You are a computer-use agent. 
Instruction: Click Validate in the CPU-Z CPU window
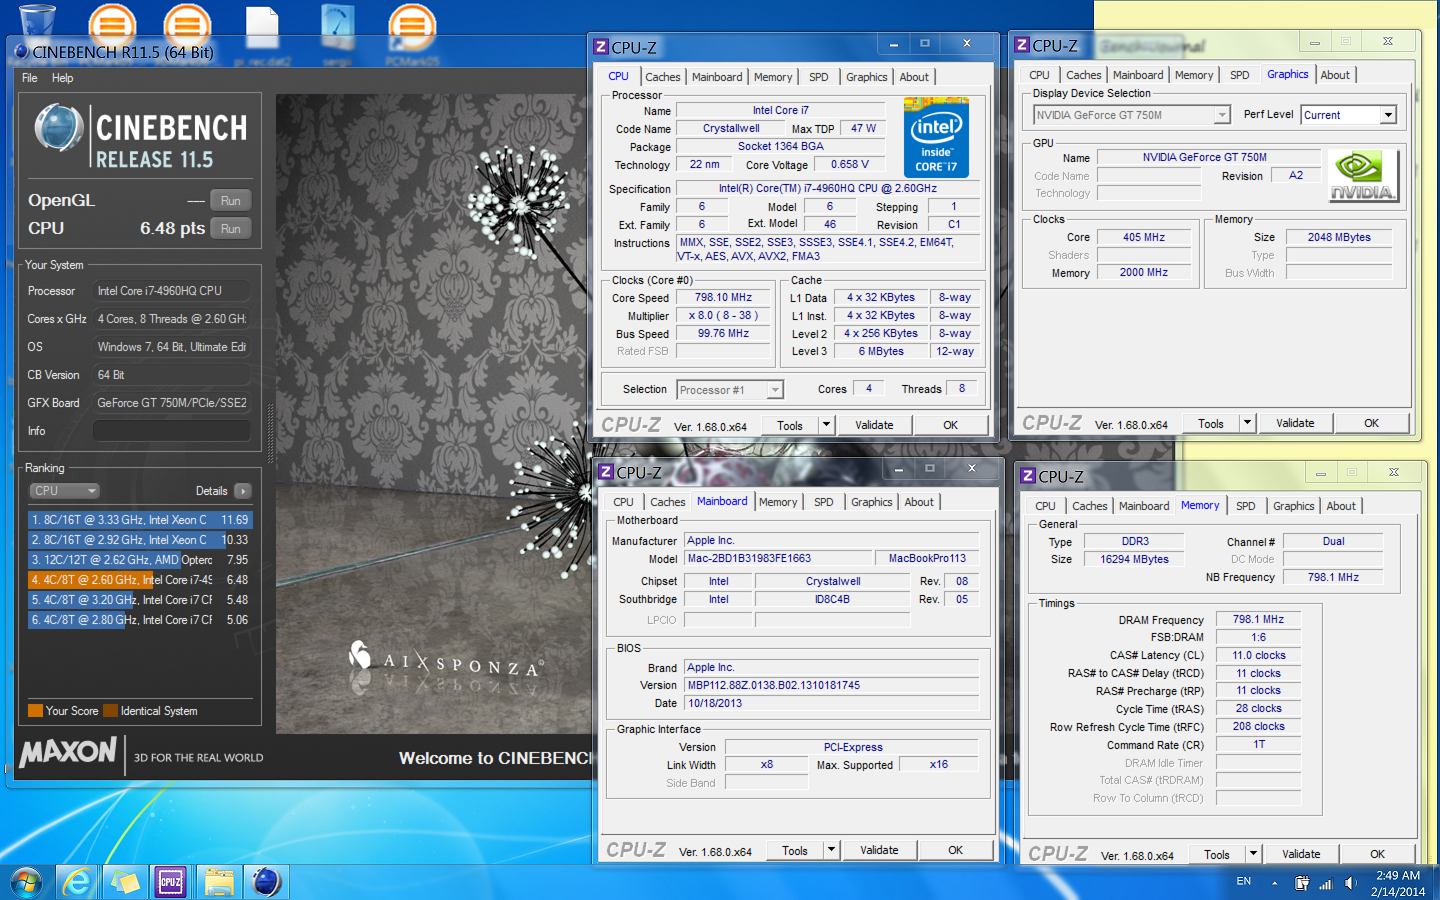(874, 425)
